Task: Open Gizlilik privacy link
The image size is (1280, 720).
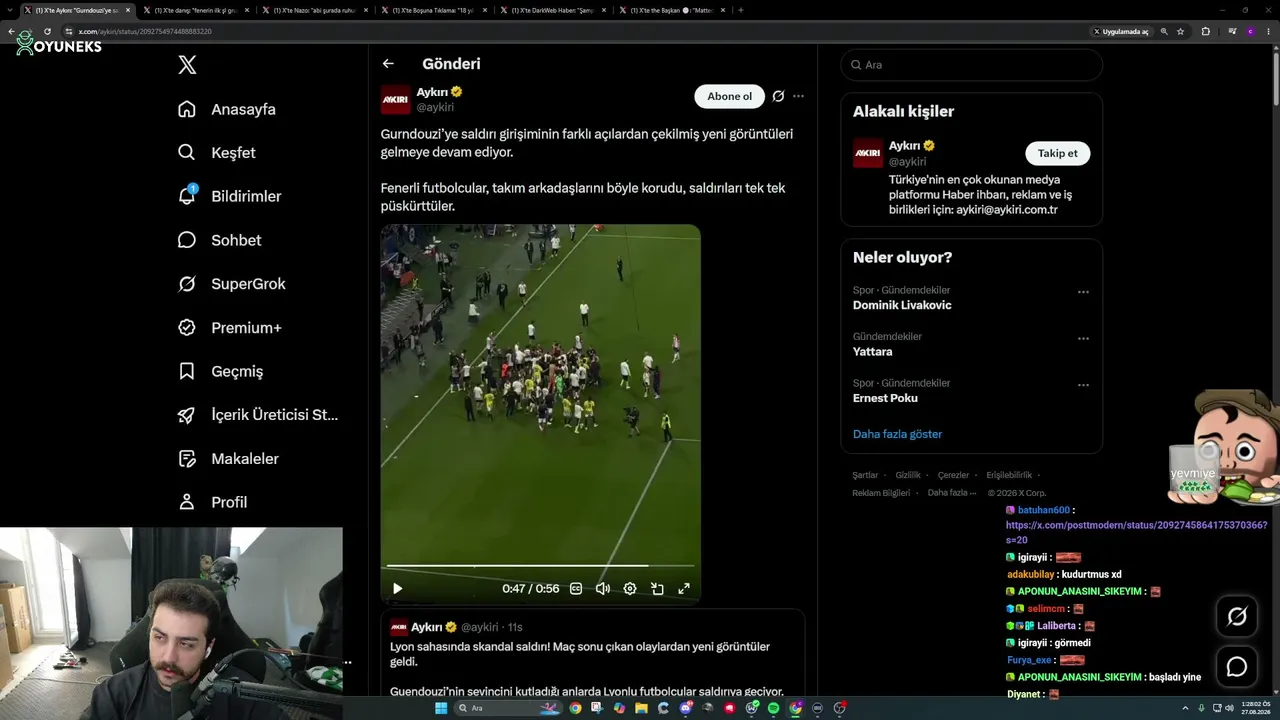Action: (908, 475)
